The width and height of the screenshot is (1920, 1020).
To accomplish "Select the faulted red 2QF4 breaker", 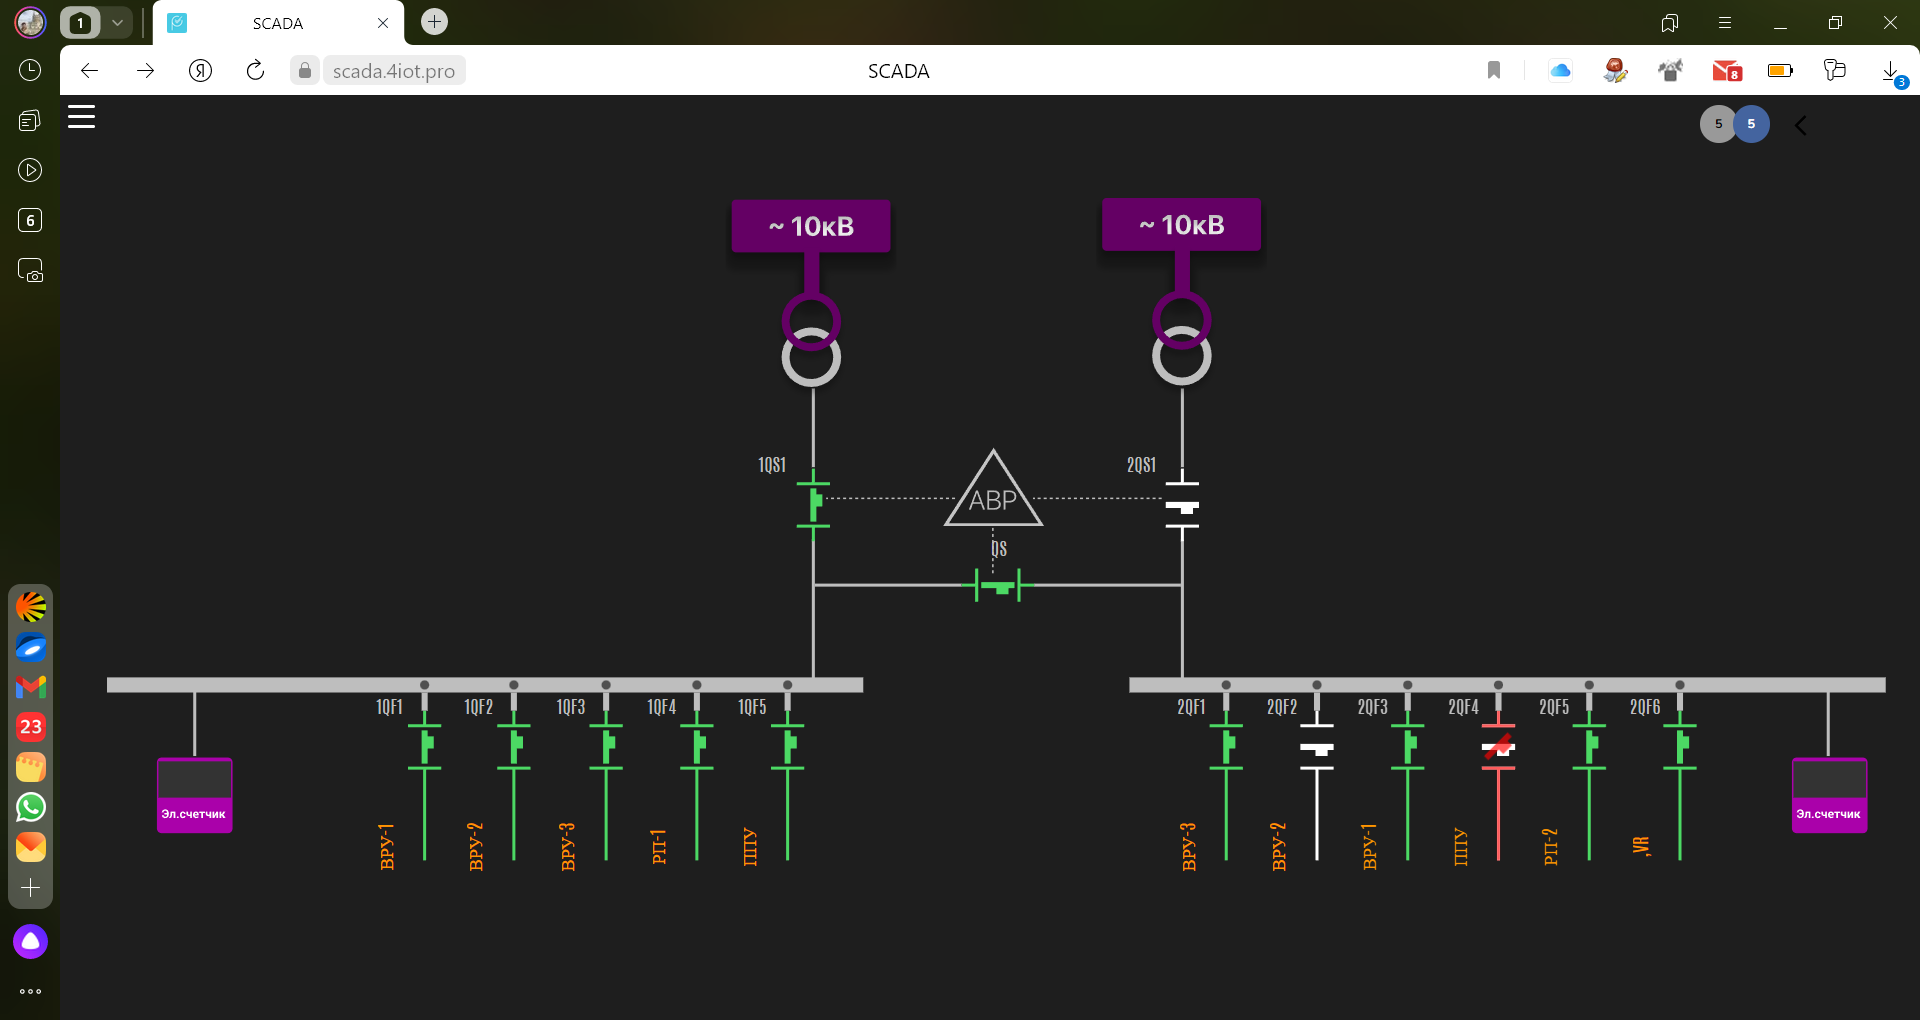I will [x=1498, y=747].
